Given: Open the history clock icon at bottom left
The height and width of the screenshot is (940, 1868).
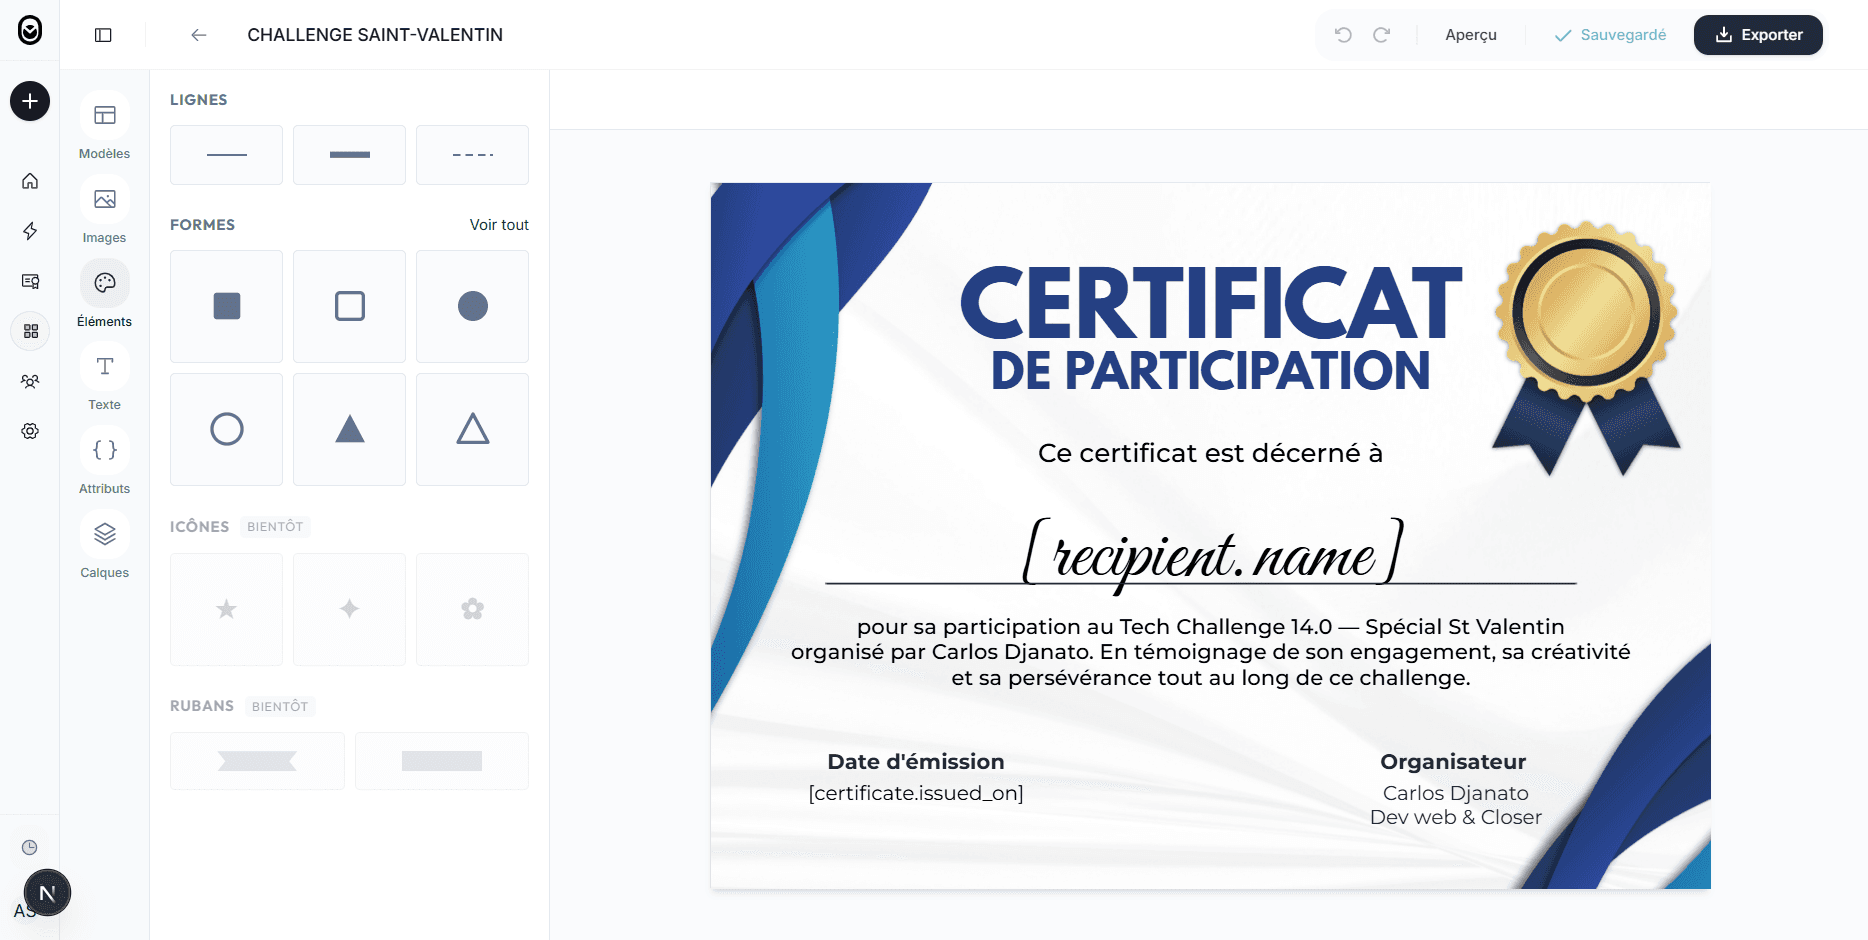Looking at the screenshot, I should [x=30, y=846].
